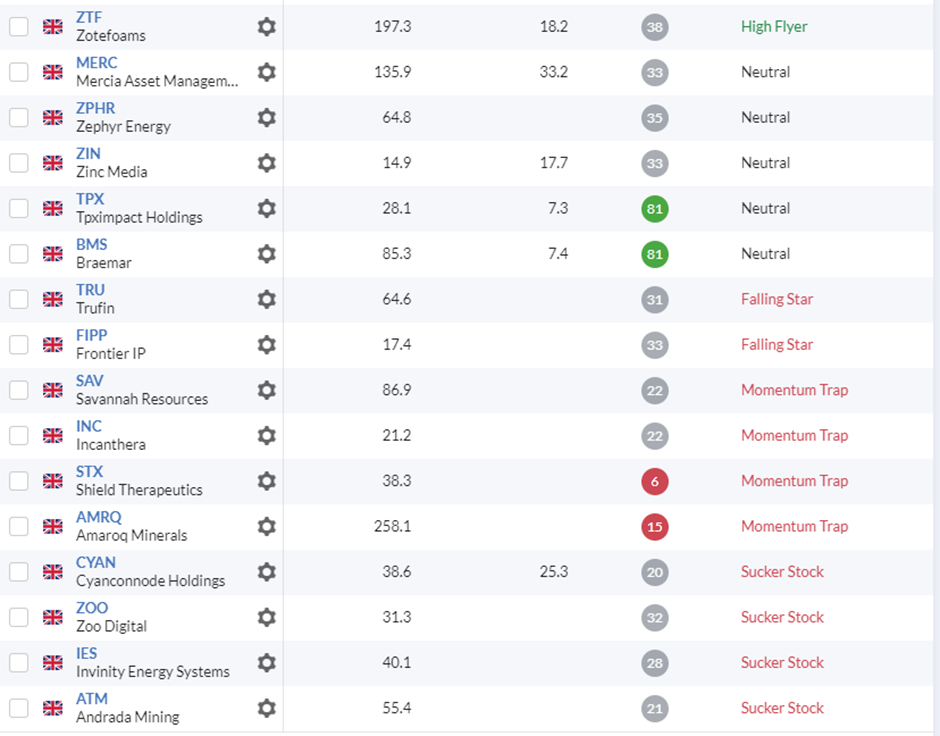Viewport: 940px width, 736px height.
Task: Tick the checkbox for Zotefoams
Action: click(x=19, y=26)
